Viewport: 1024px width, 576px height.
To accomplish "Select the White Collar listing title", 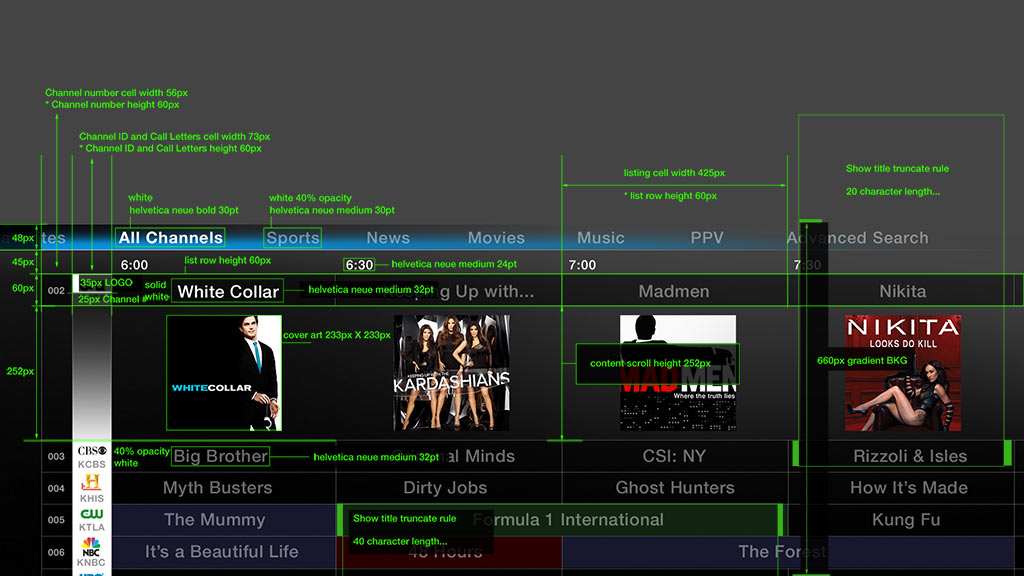I will (x=228, y=291).
